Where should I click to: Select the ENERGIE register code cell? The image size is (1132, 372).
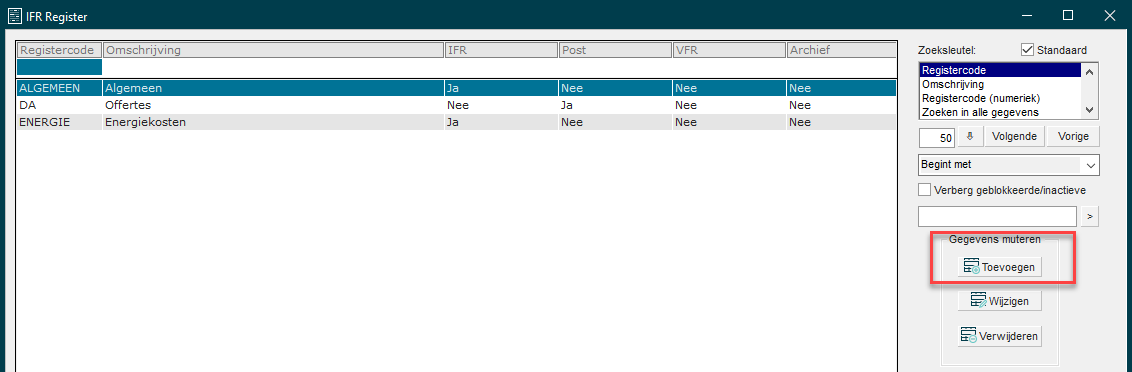(60, 122)
